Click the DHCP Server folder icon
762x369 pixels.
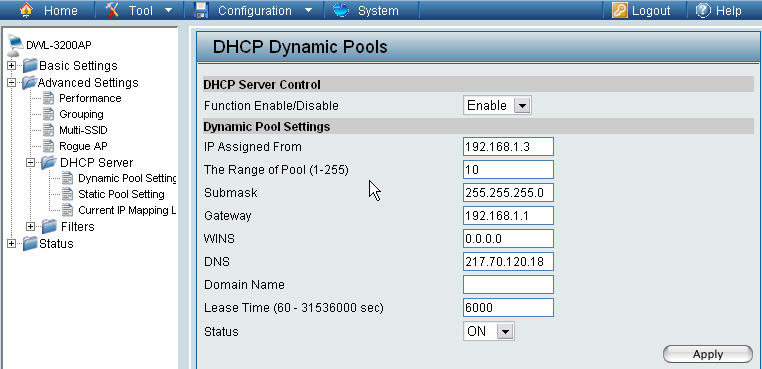(x=48, y=162)
